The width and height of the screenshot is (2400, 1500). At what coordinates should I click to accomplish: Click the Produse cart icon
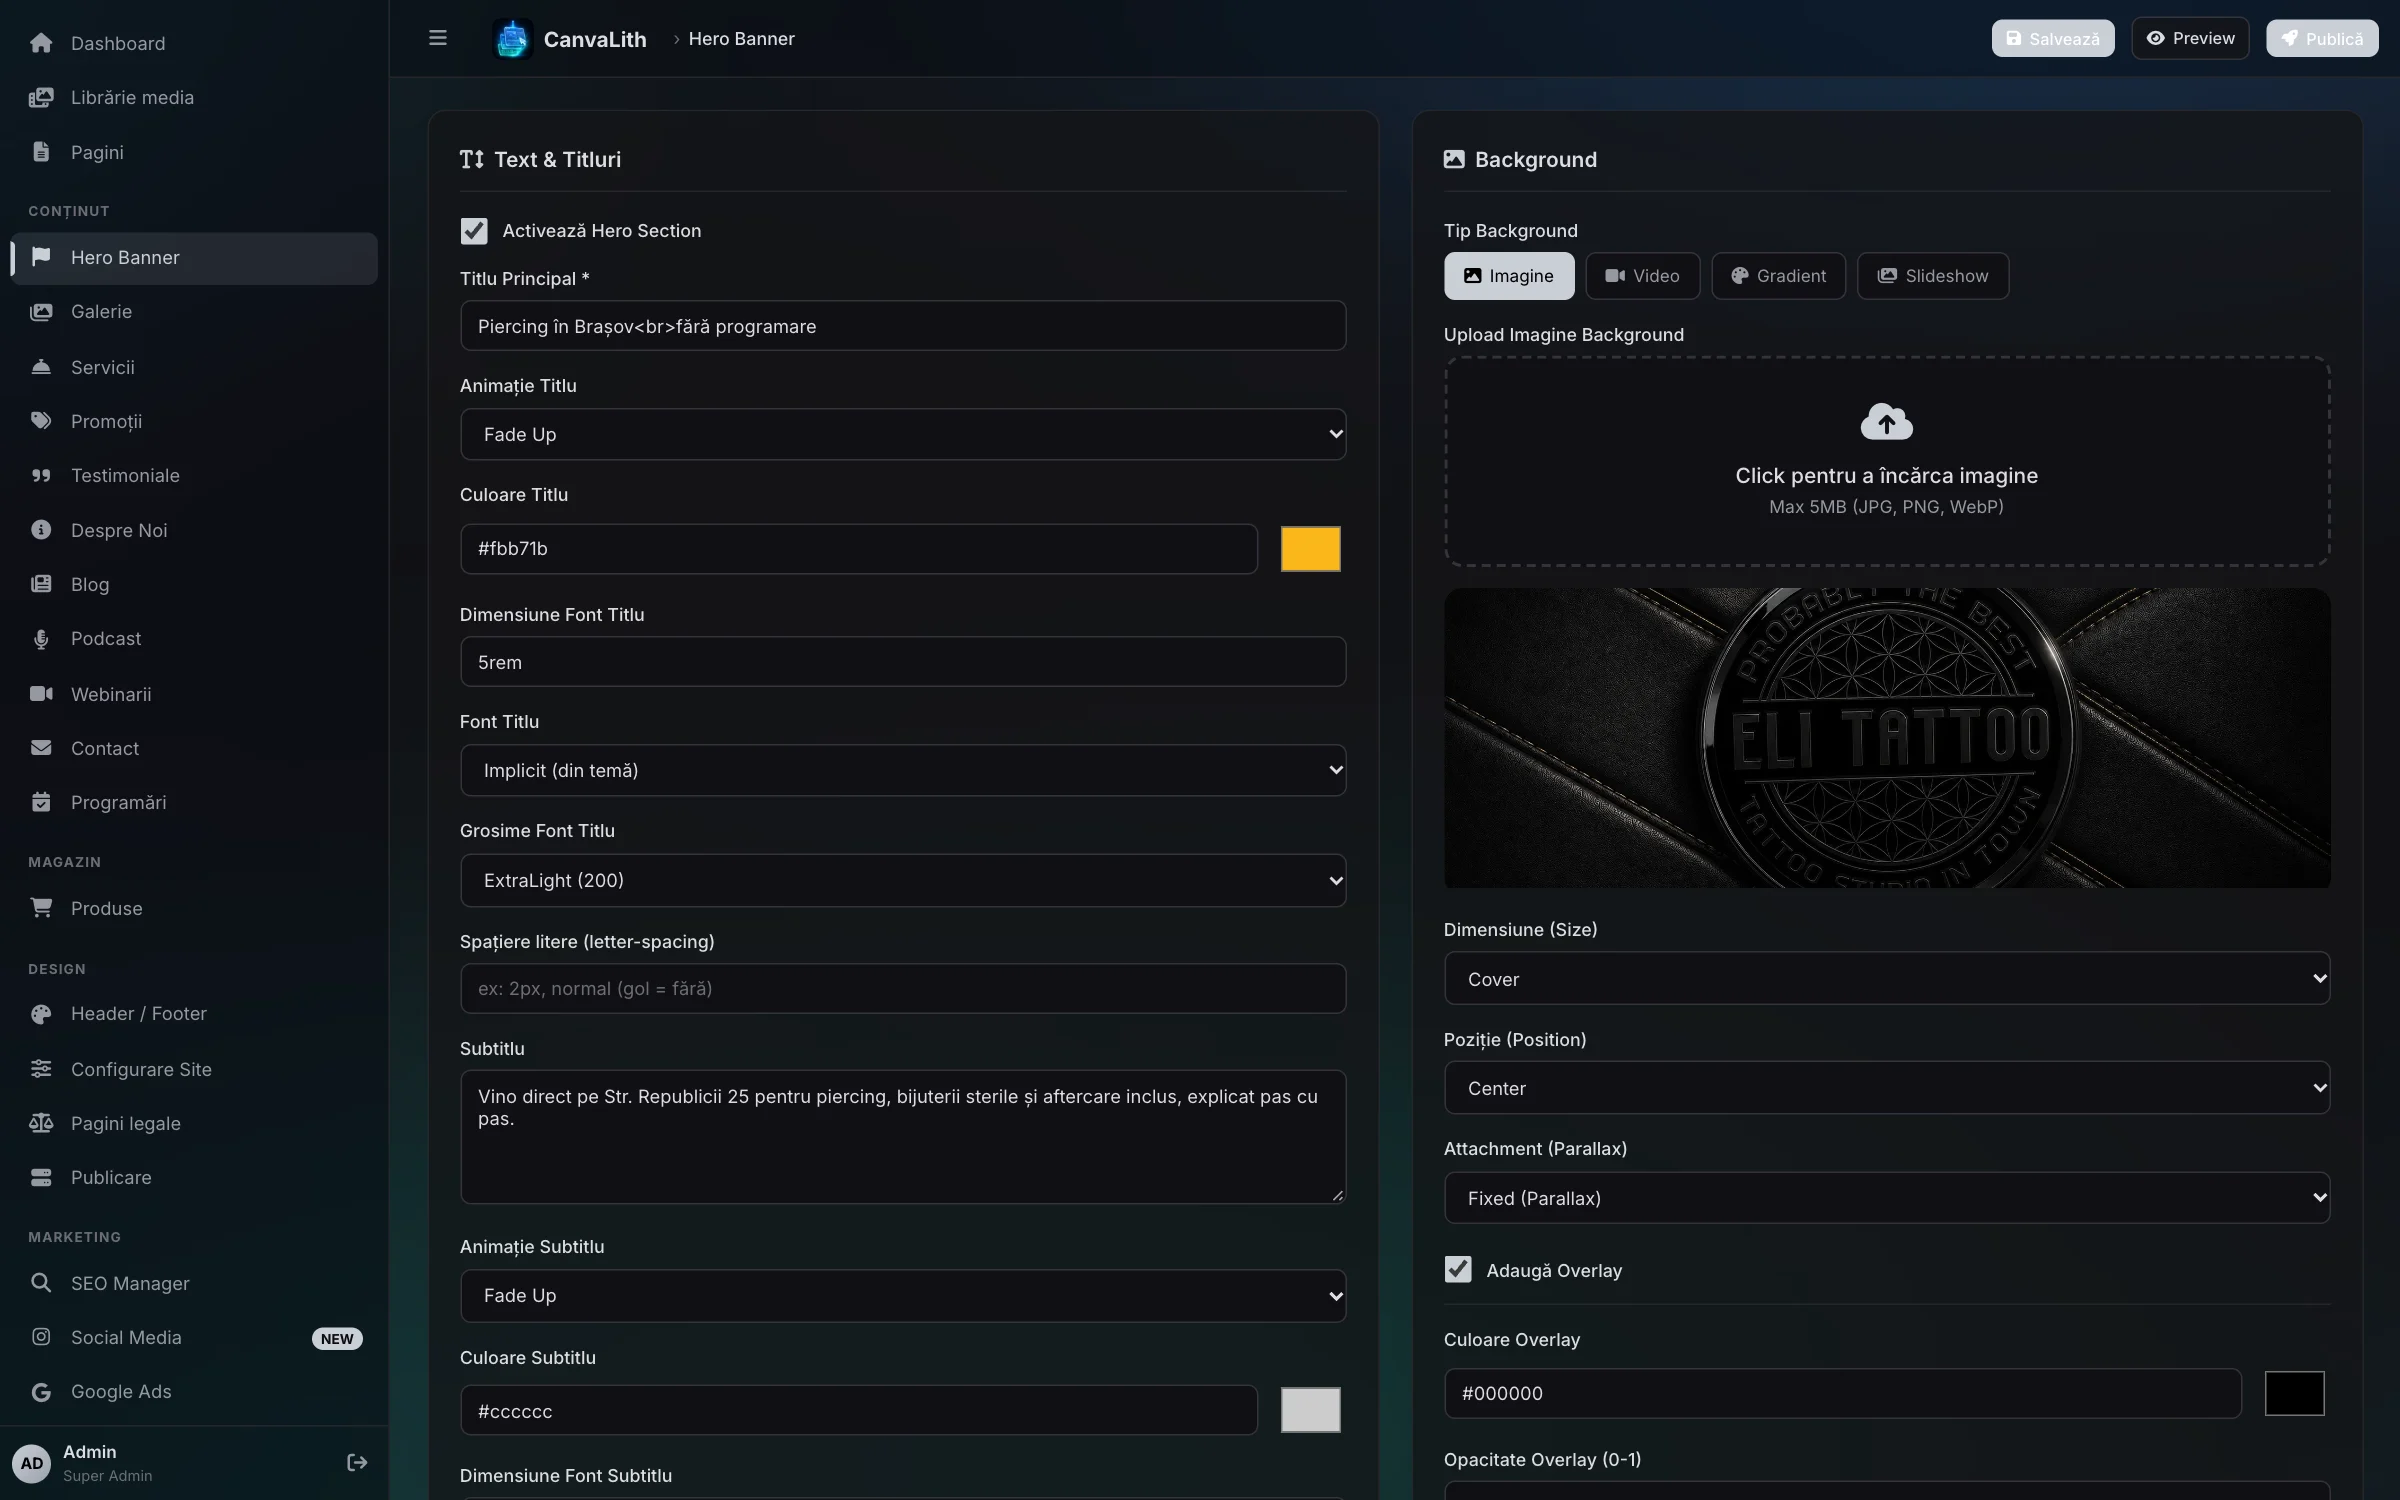pyautogui.click(x=41, y=908)
